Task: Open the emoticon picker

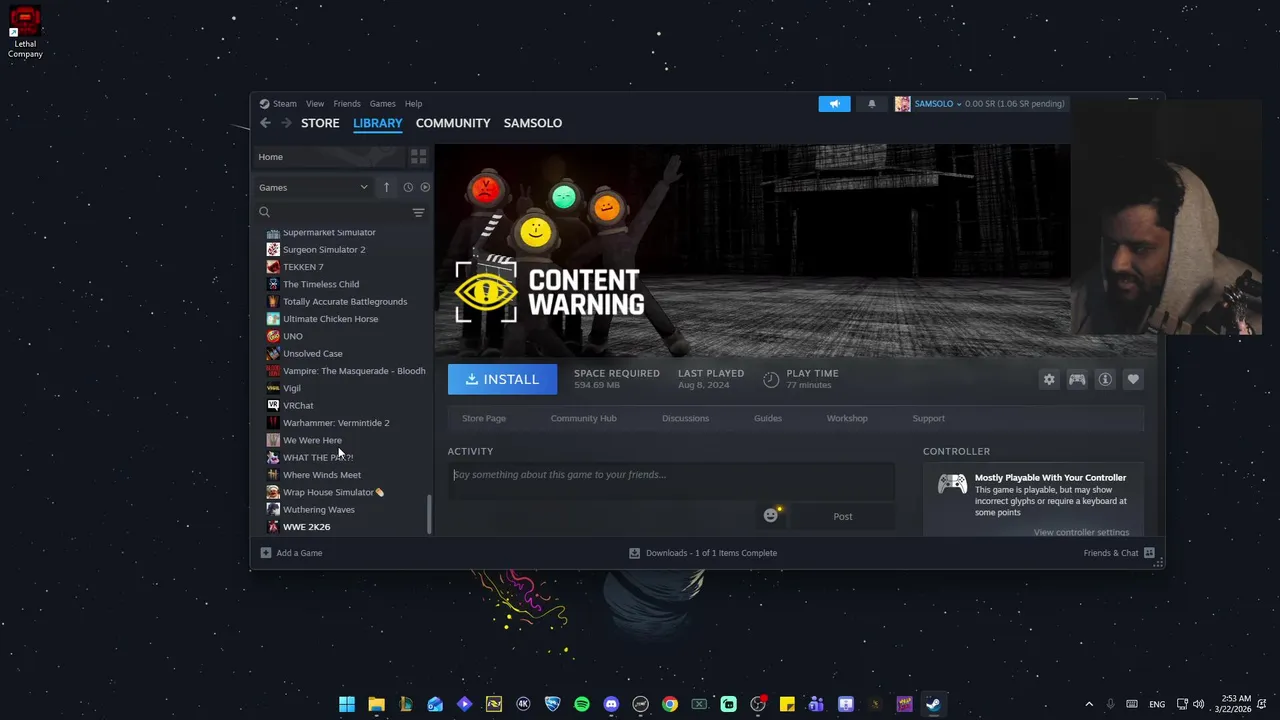Action: [771, 516]
